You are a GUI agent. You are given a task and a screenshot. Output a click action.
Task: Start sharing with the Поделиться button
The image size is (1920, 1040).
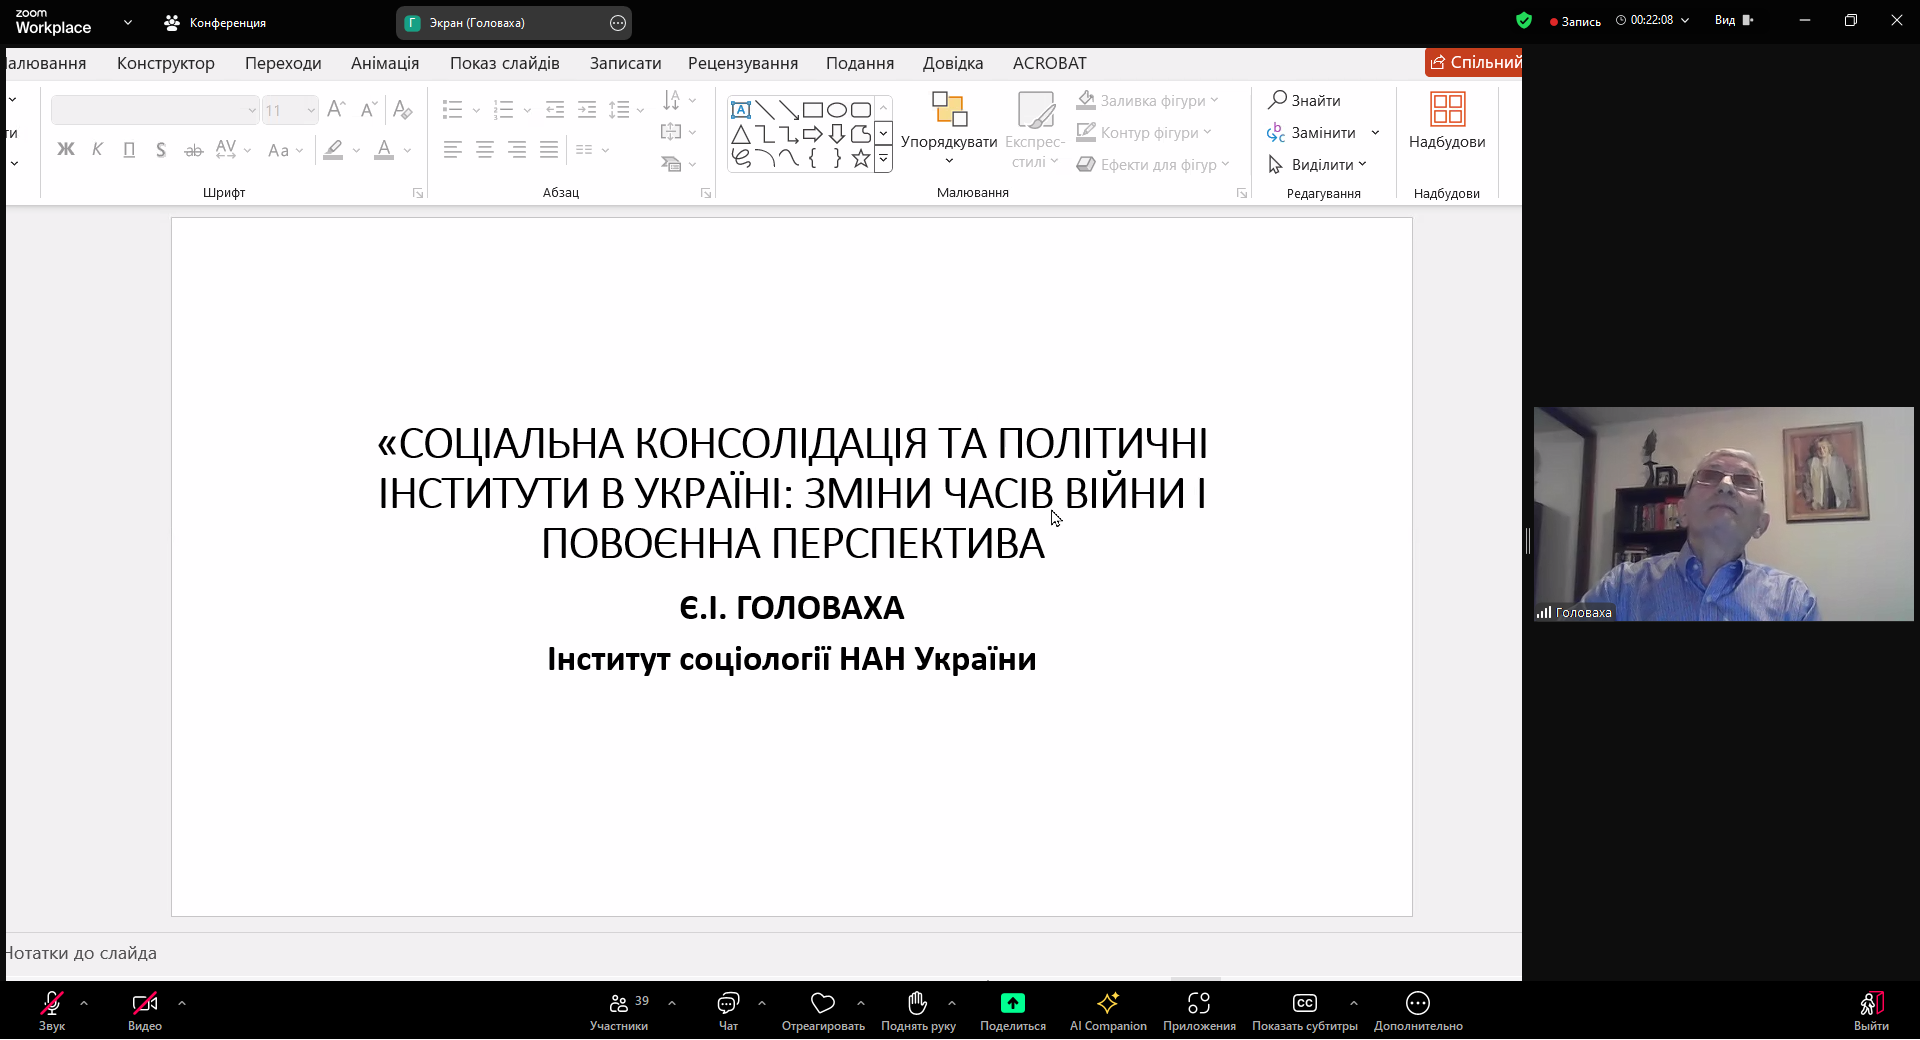pyautogui.click(x=1013, y=1011)
